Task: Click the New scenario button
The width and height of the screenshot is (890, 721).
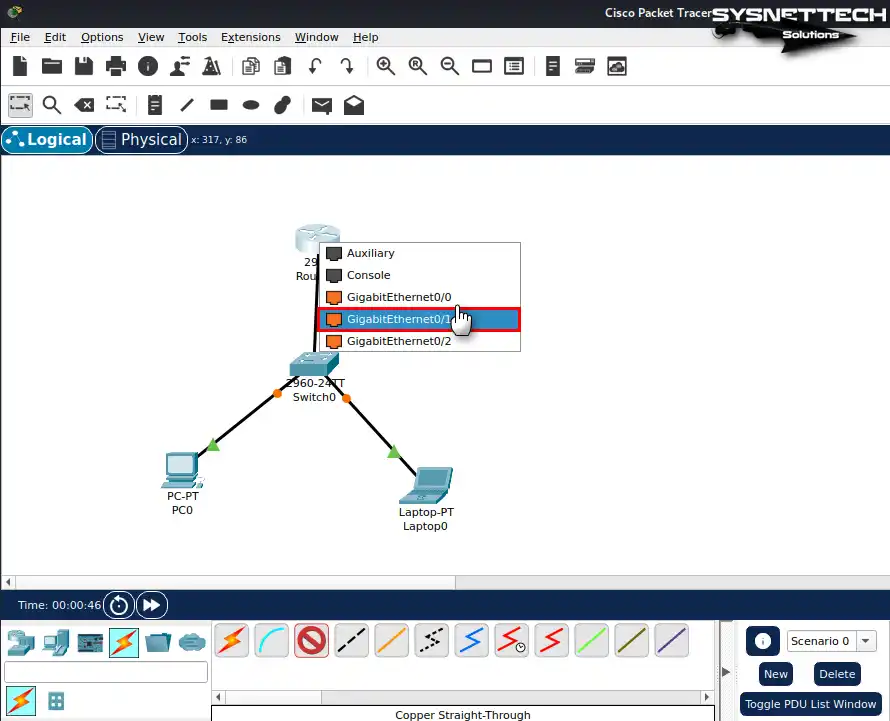Action: 775,674
